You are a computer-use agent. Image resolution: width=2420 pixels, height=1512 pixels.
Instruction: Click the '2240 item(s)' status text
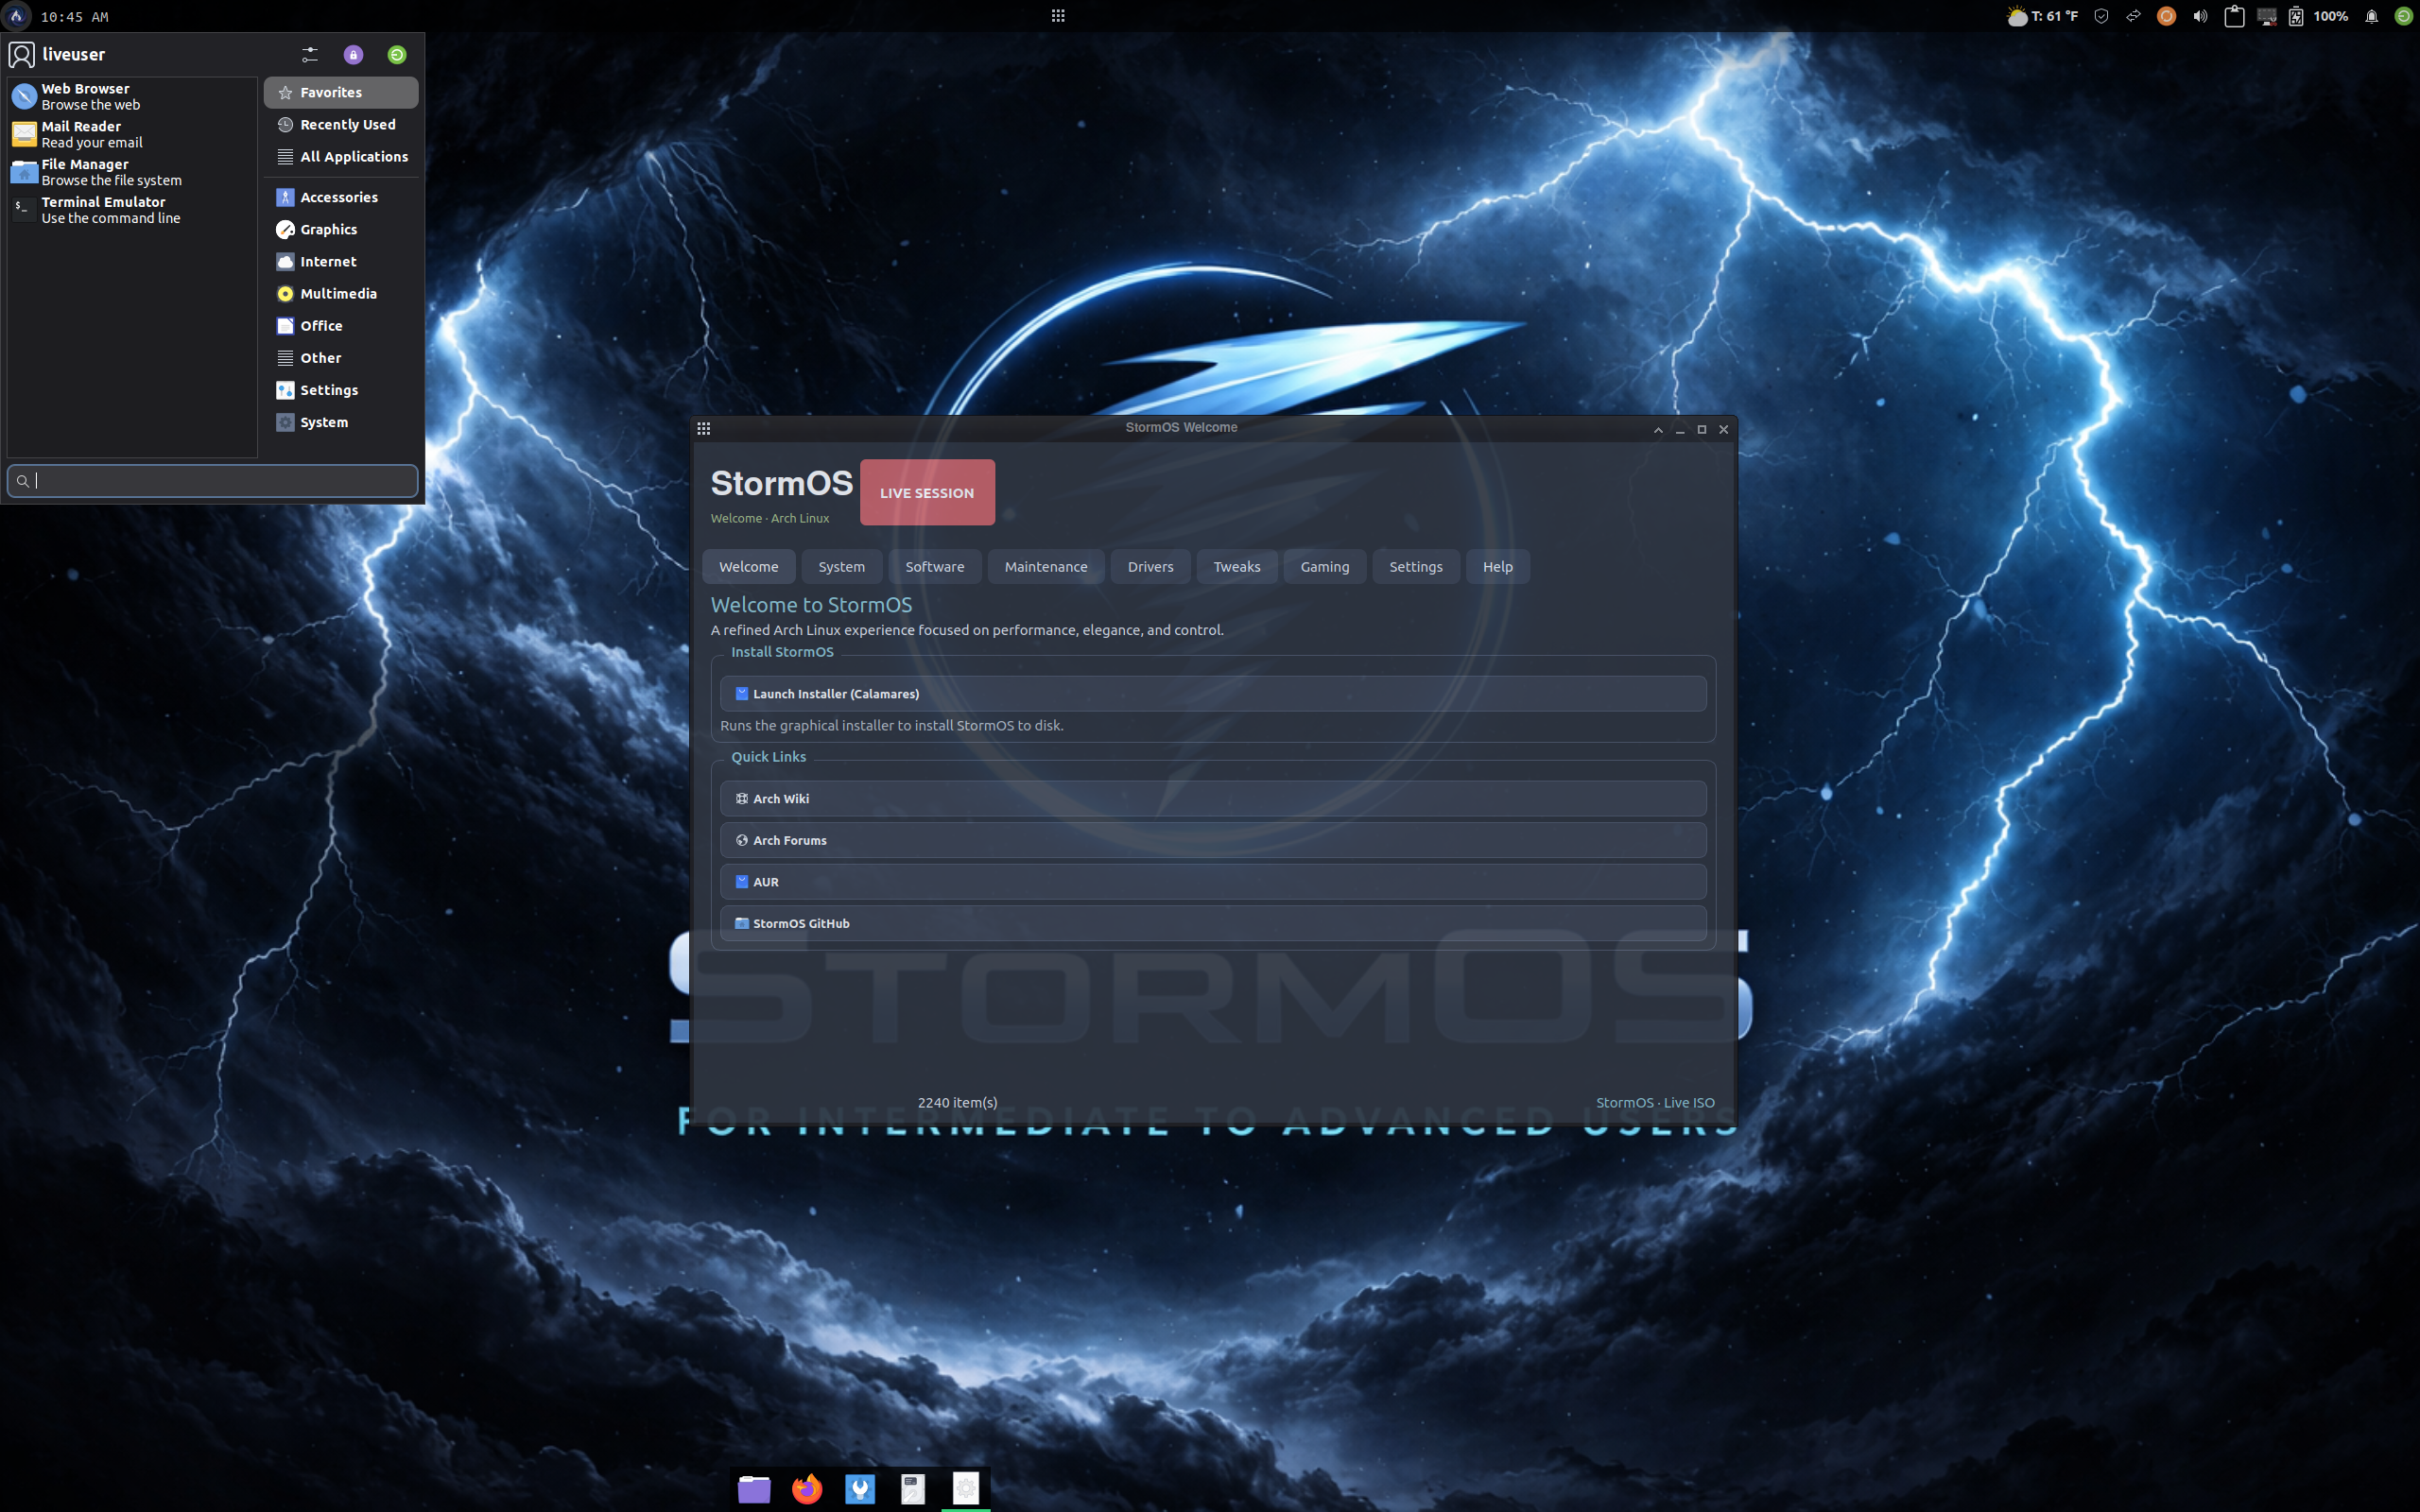(957, 1102)
